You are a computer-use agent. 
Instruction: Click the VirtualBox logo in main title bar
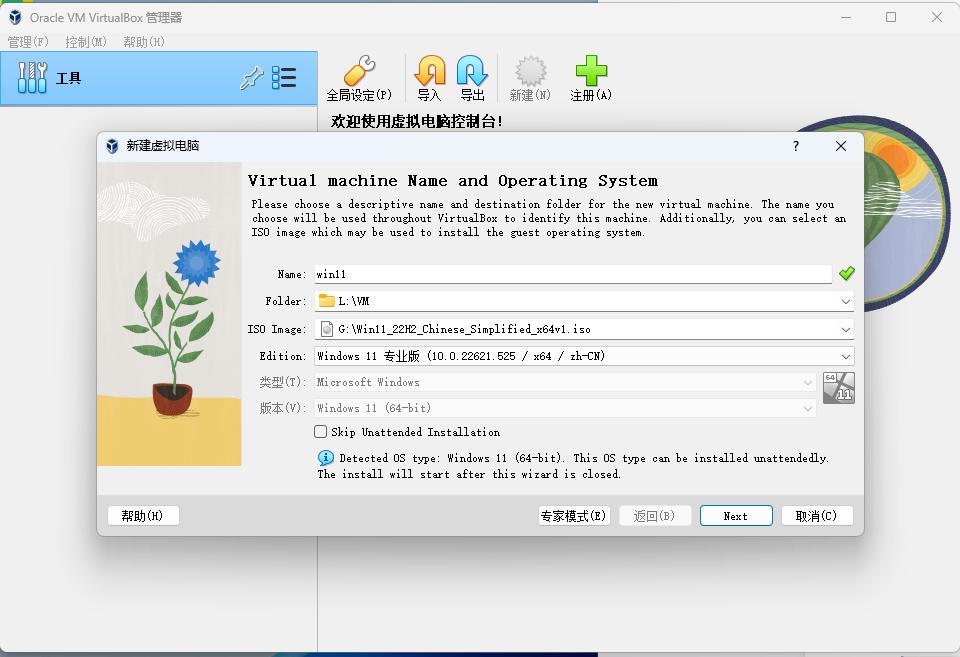tap(15, 17)
